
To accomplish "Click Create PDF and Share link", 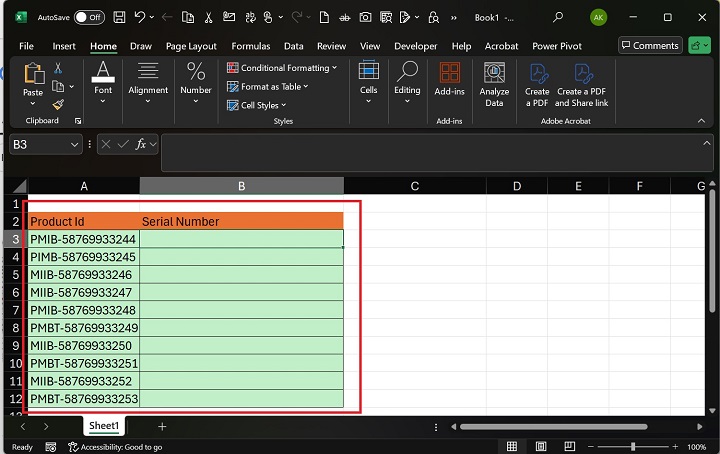I will pyautogui.click(x=582, y=82).
